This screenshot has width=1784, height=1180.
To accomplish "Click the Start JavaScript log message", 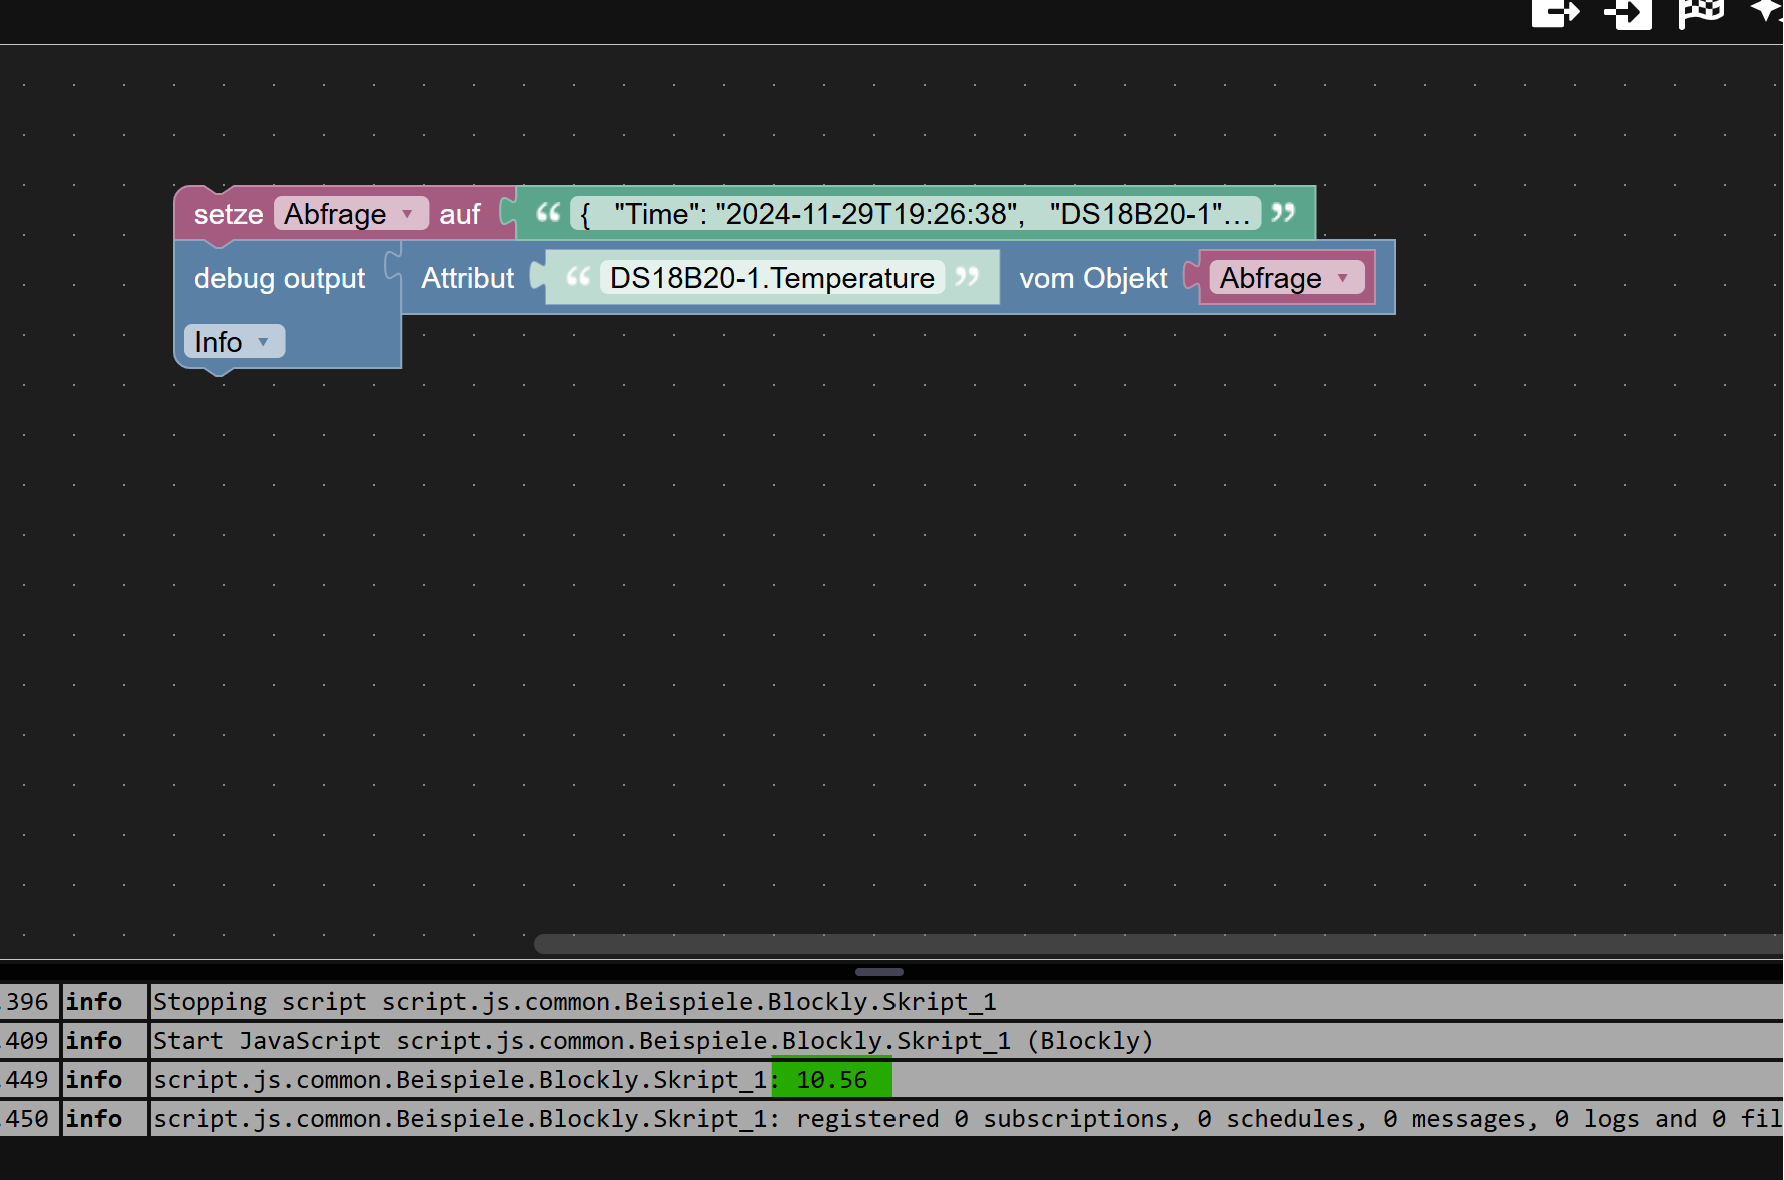I will [x=653, y=1041].
